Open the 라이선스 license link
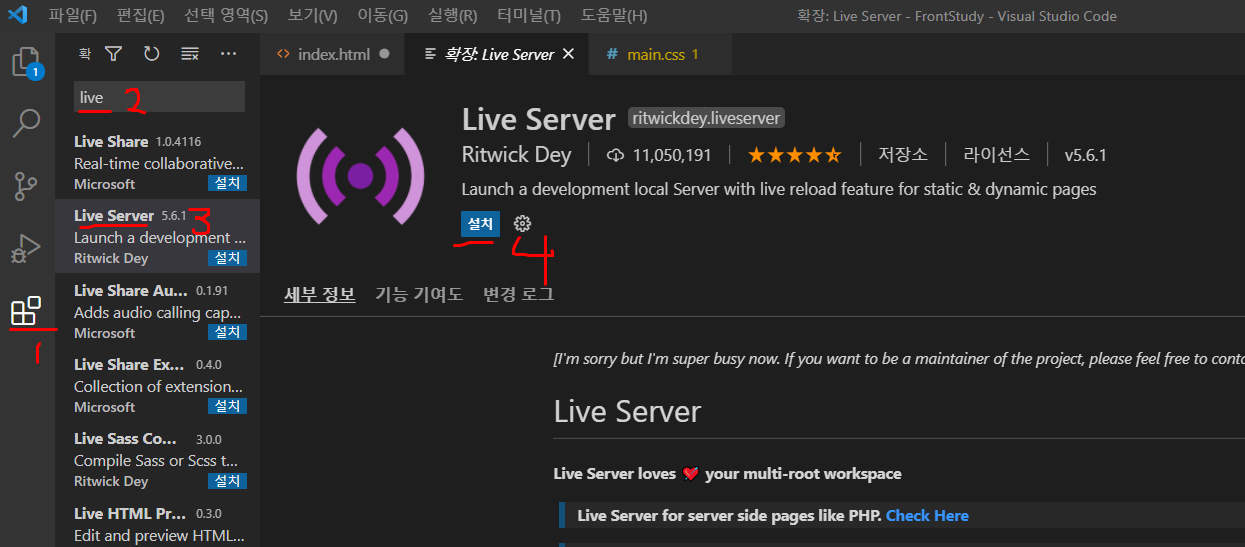Viewport: 1245px width, 547px height. click(996, 155)
